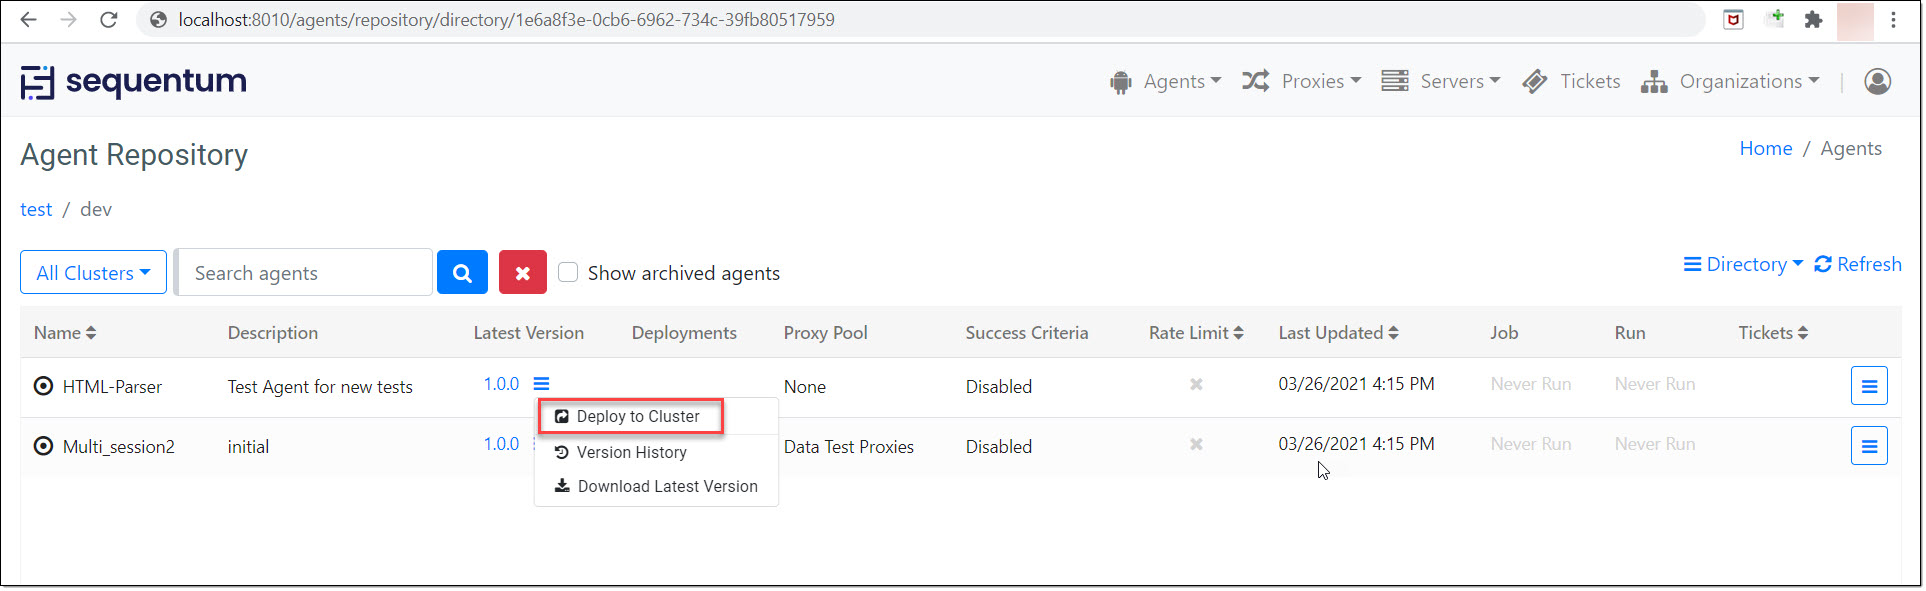Open Multi_session2 row actions menu button
The image size is (1926, 591).
1868,446
